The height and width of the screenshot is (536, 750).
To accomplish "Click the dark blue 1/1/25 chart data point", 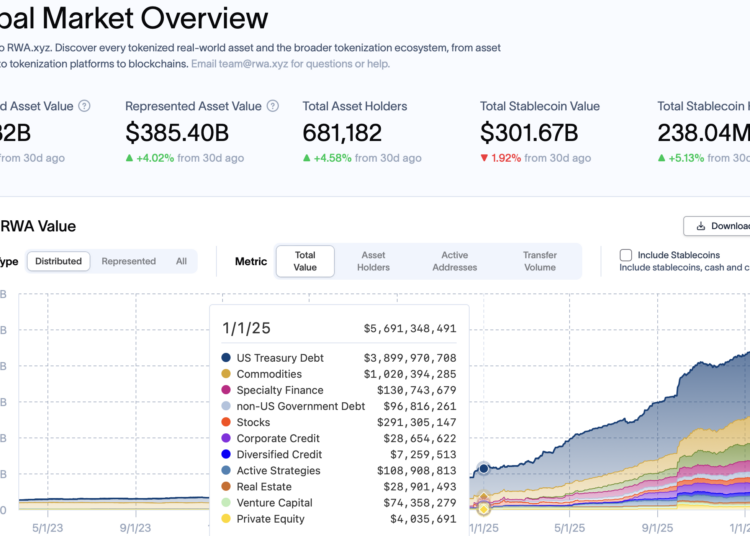I will pos(484,468).
